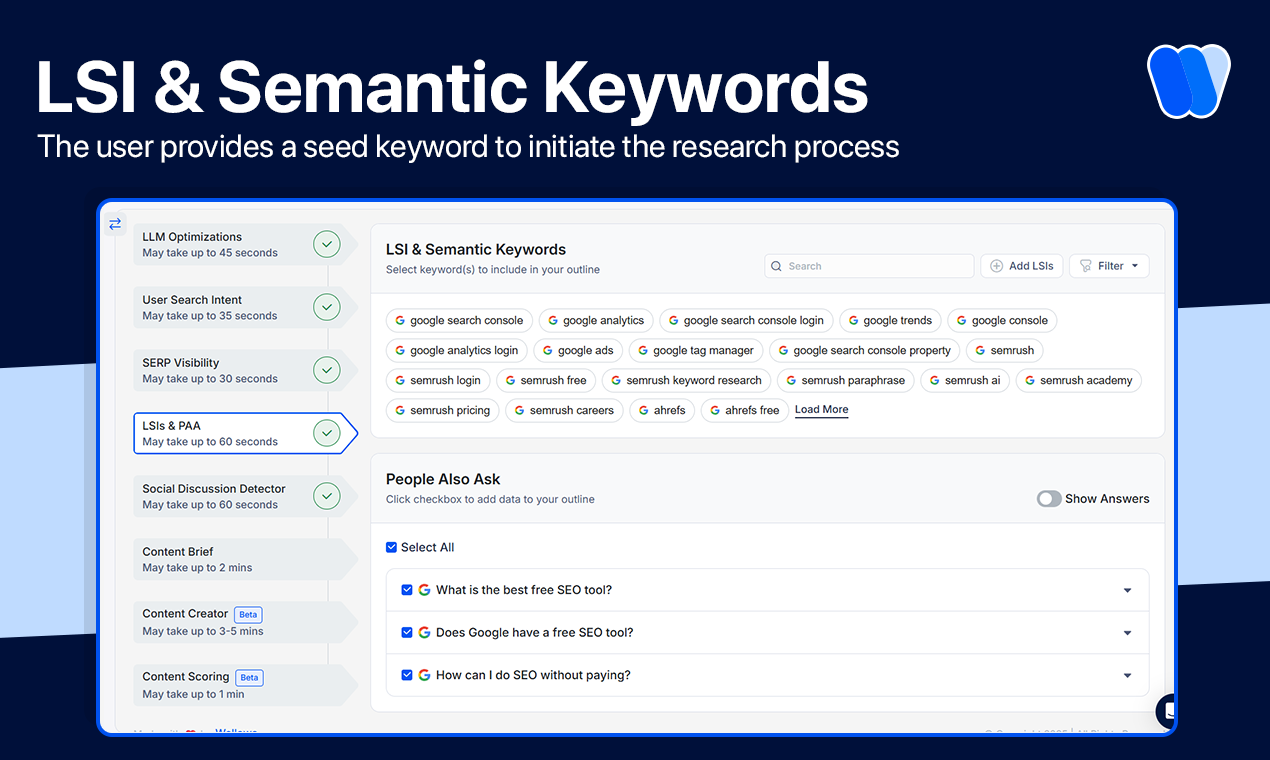Image resolution: width=1270 pixels, height=760 pixels.
Task: Open the User Search Intent step
Action: [245, 307]
